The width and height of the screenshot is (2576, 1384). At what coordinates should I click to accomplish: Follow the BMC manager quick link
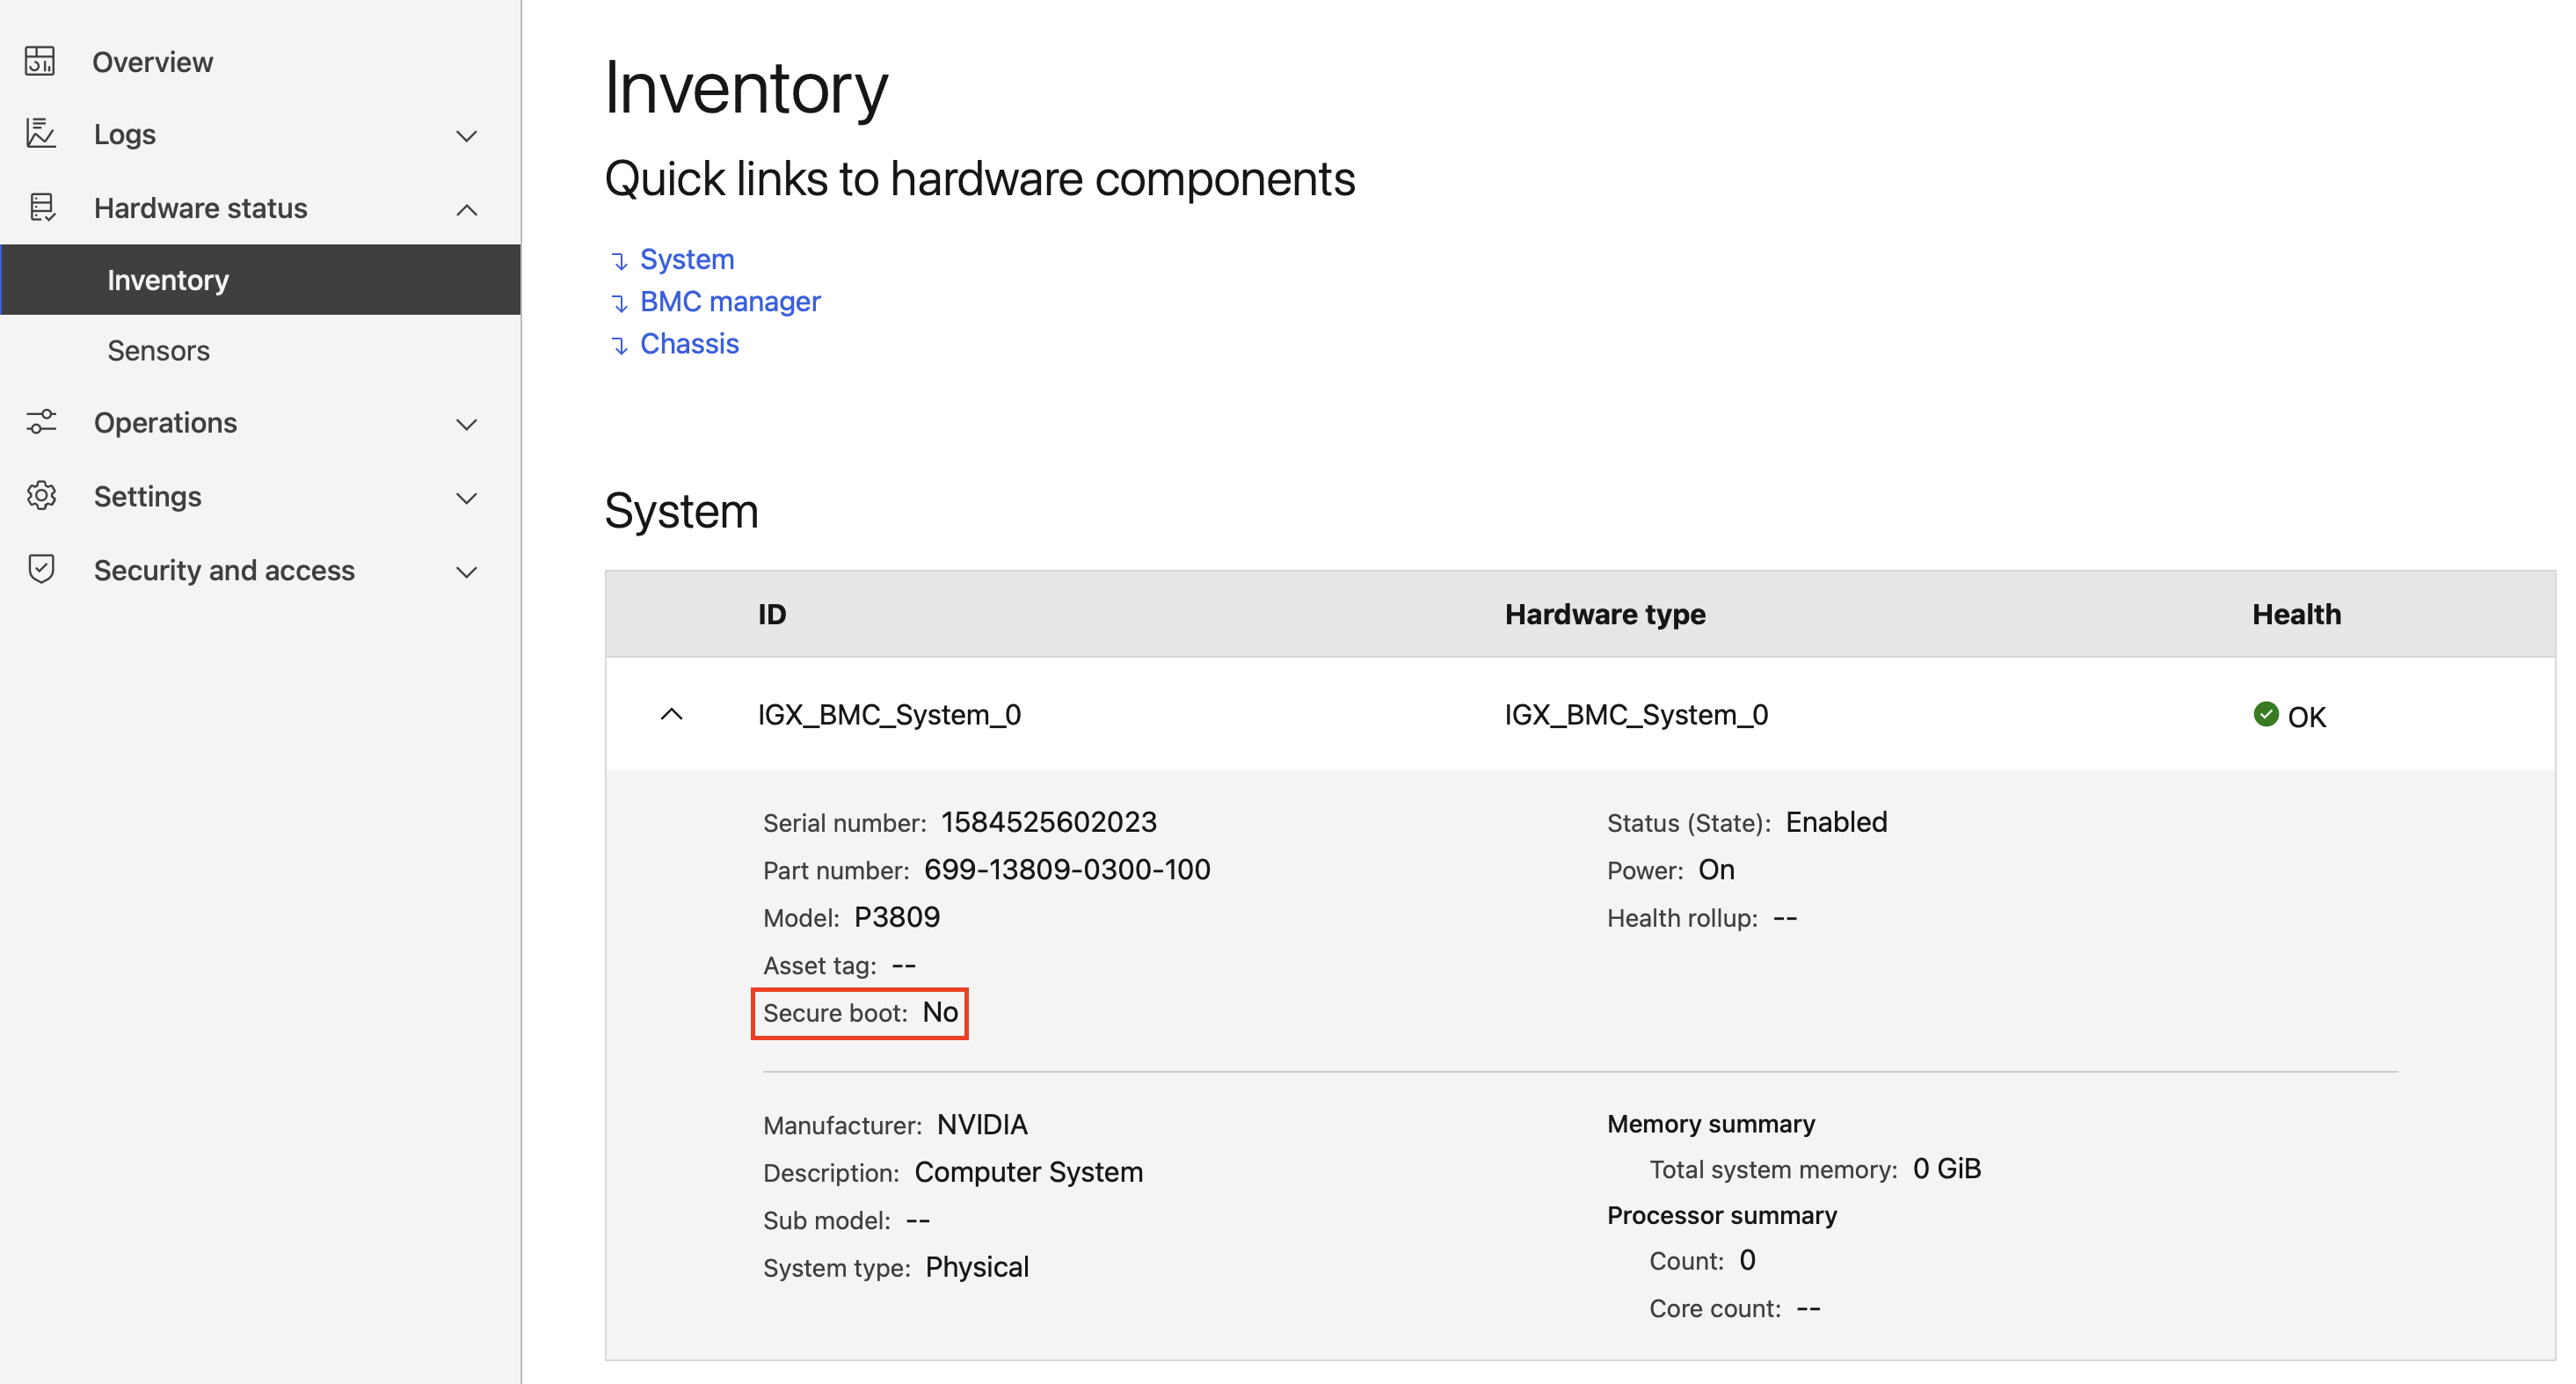click(729, 301)
